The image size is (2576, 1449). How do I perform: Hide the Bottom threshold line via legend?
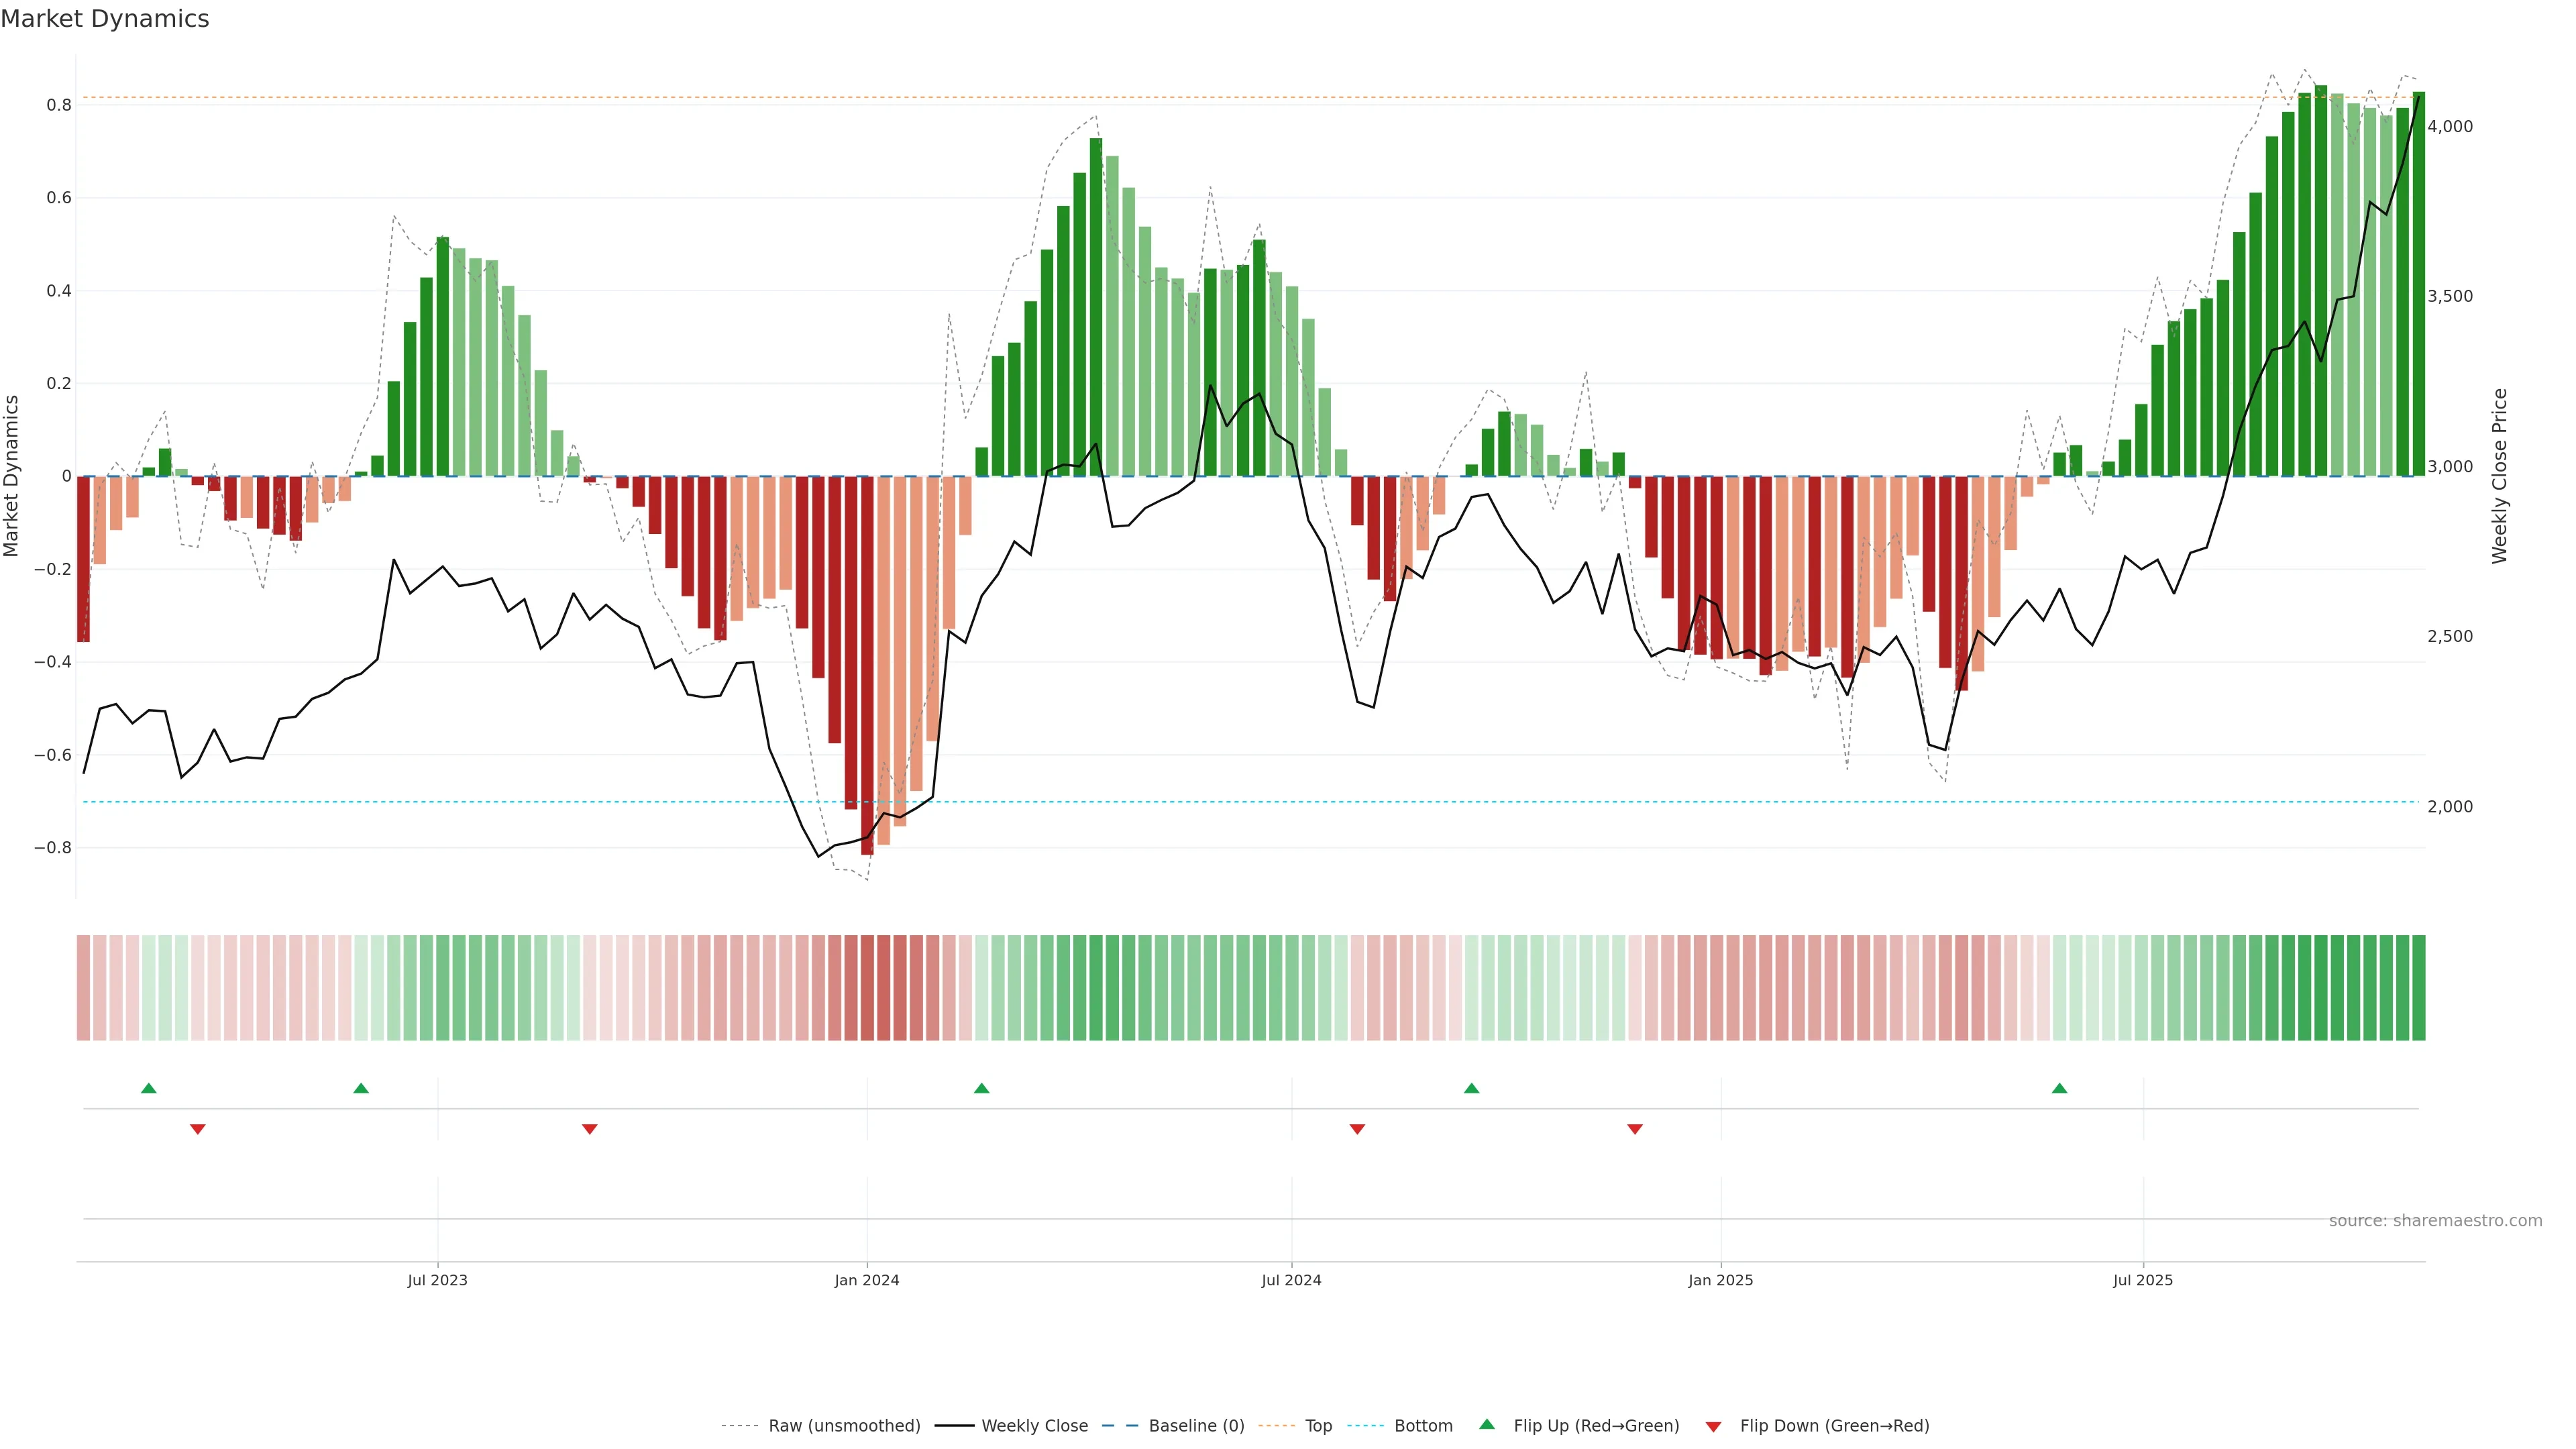pos(1423,1426)
